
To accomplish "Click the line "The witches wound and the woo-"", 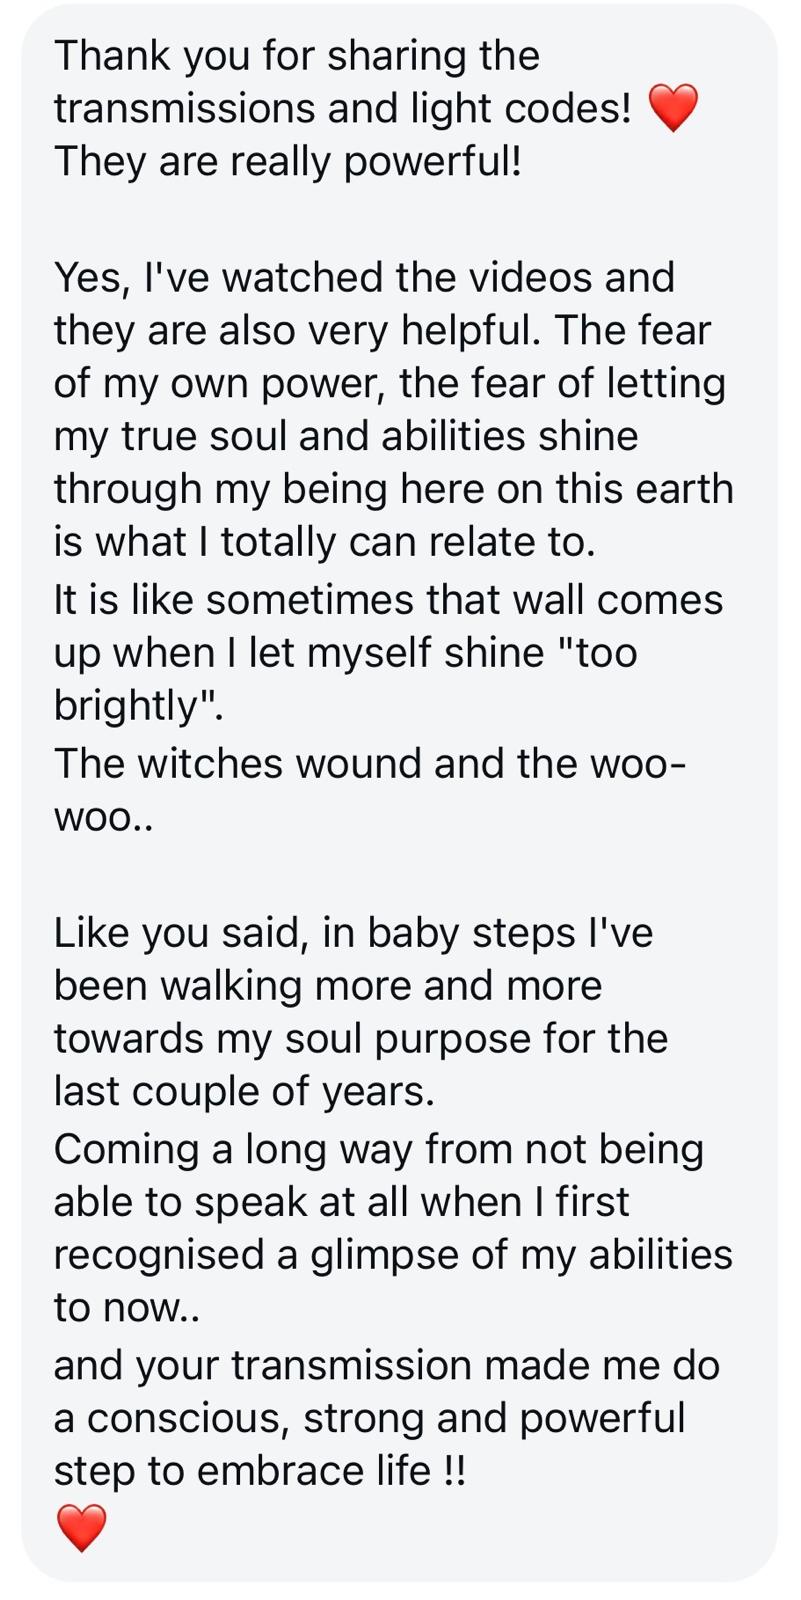I will click(370, 764).
